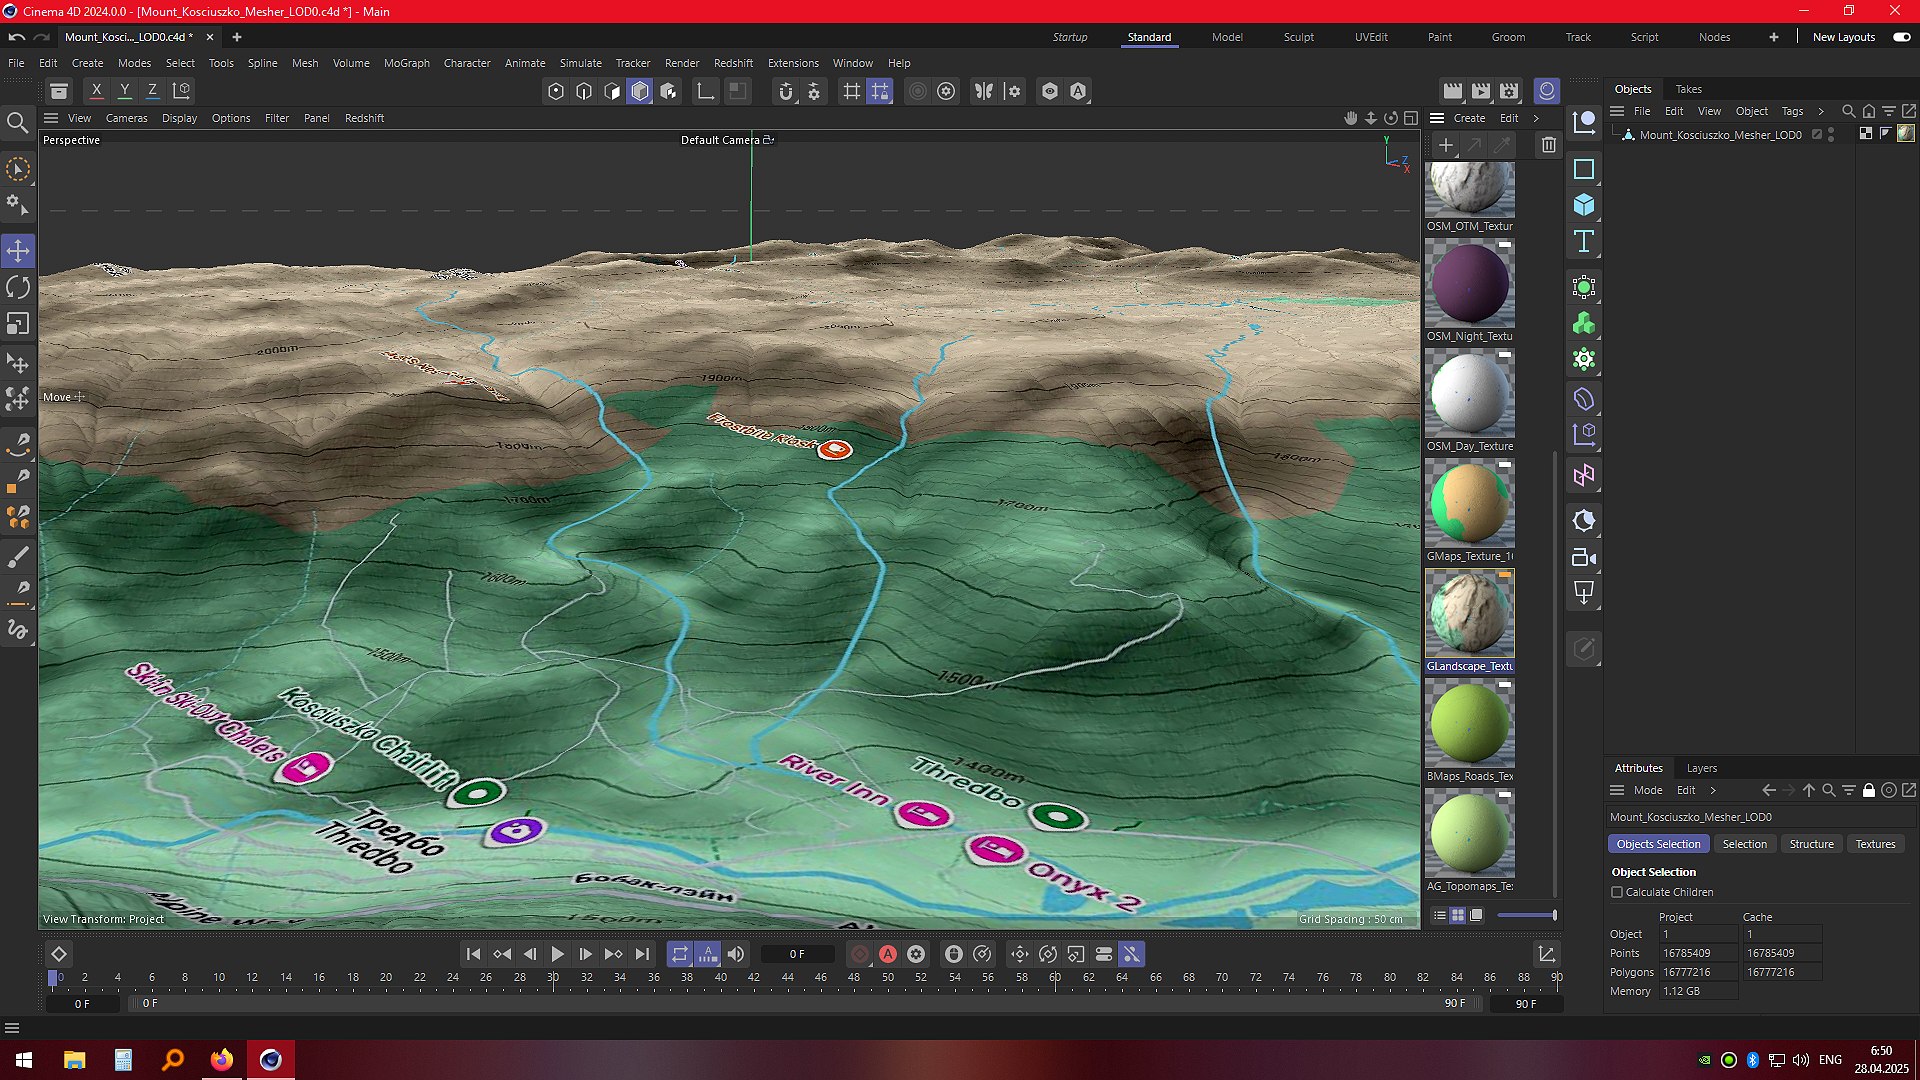
Task: Open the Structure attribute tab
Action: (x=1812, y=844)
